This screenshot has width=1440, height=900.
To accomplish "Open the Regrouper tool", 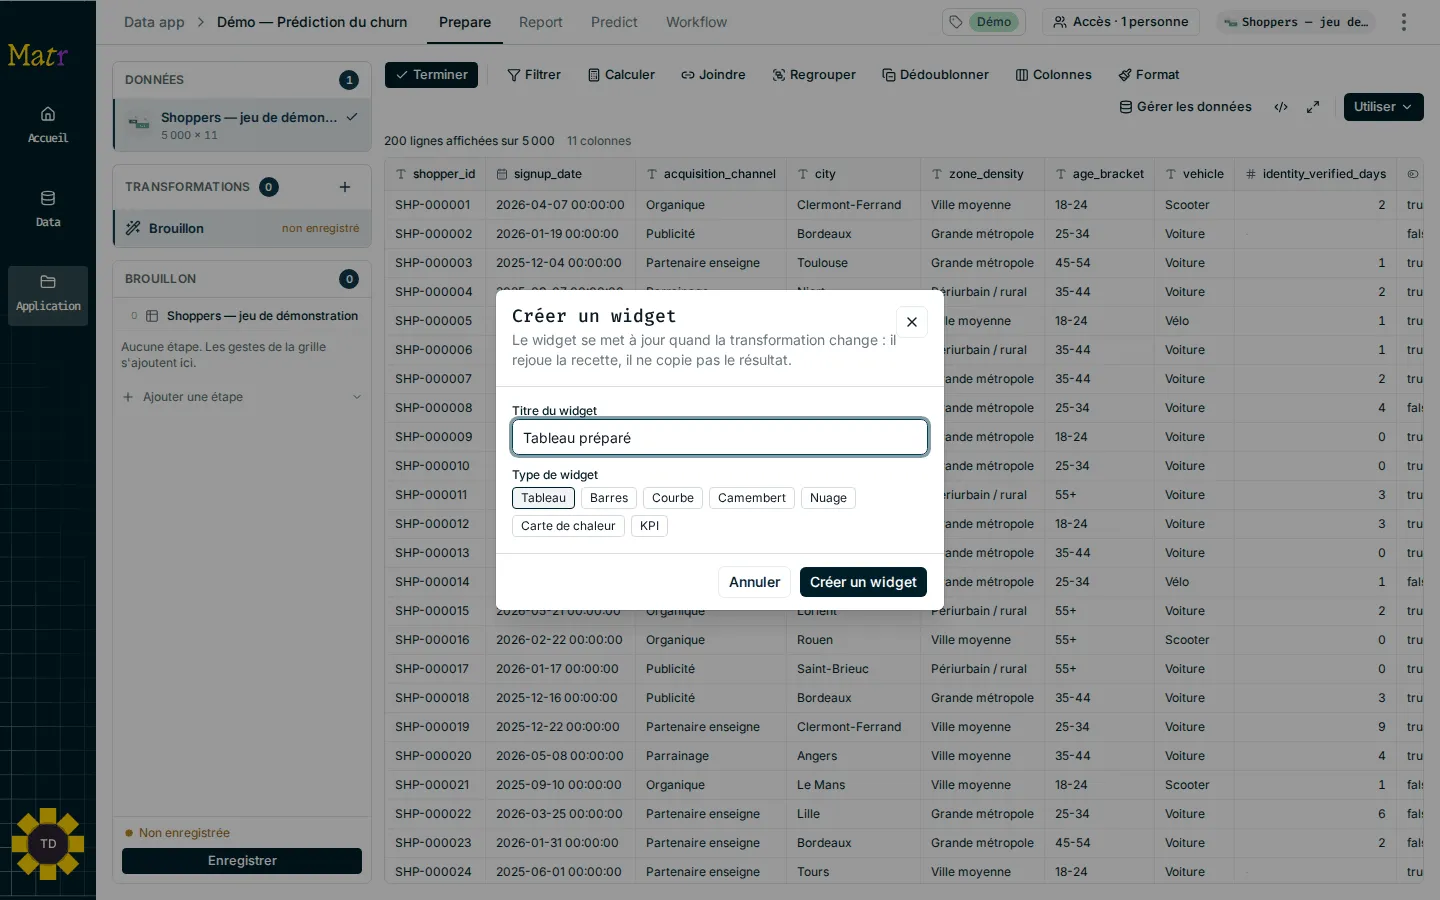I will tap(814, 75).
